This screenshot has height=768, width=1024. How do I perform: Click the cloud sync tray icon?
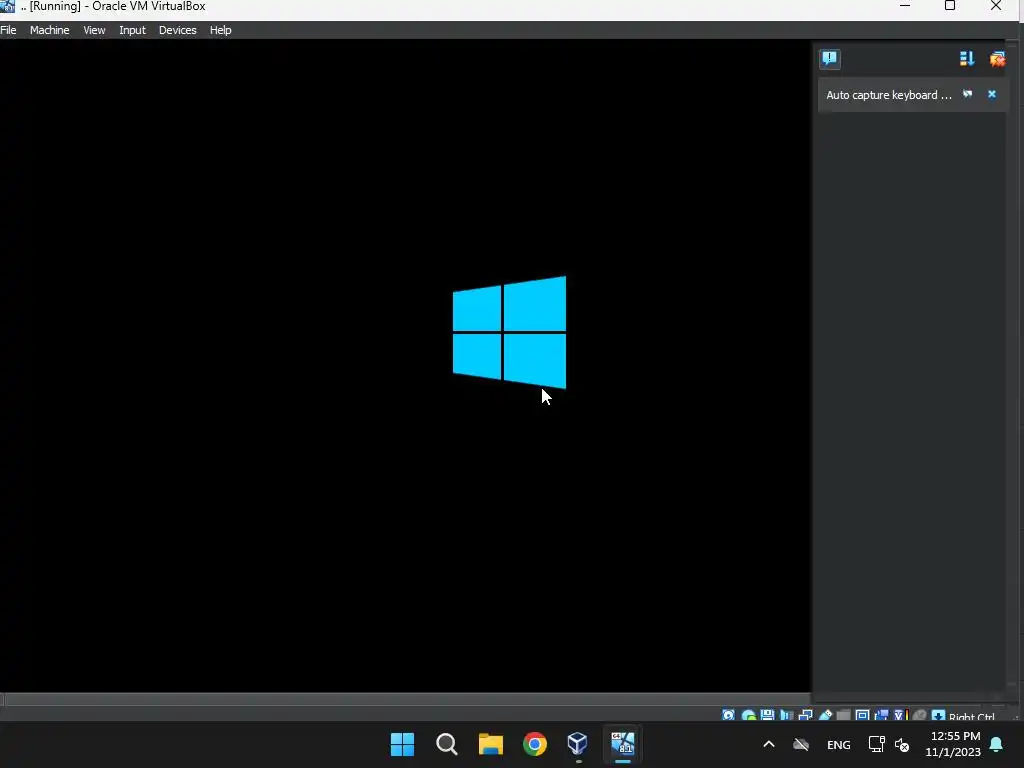pyautogui.click(x=801, y=744)
